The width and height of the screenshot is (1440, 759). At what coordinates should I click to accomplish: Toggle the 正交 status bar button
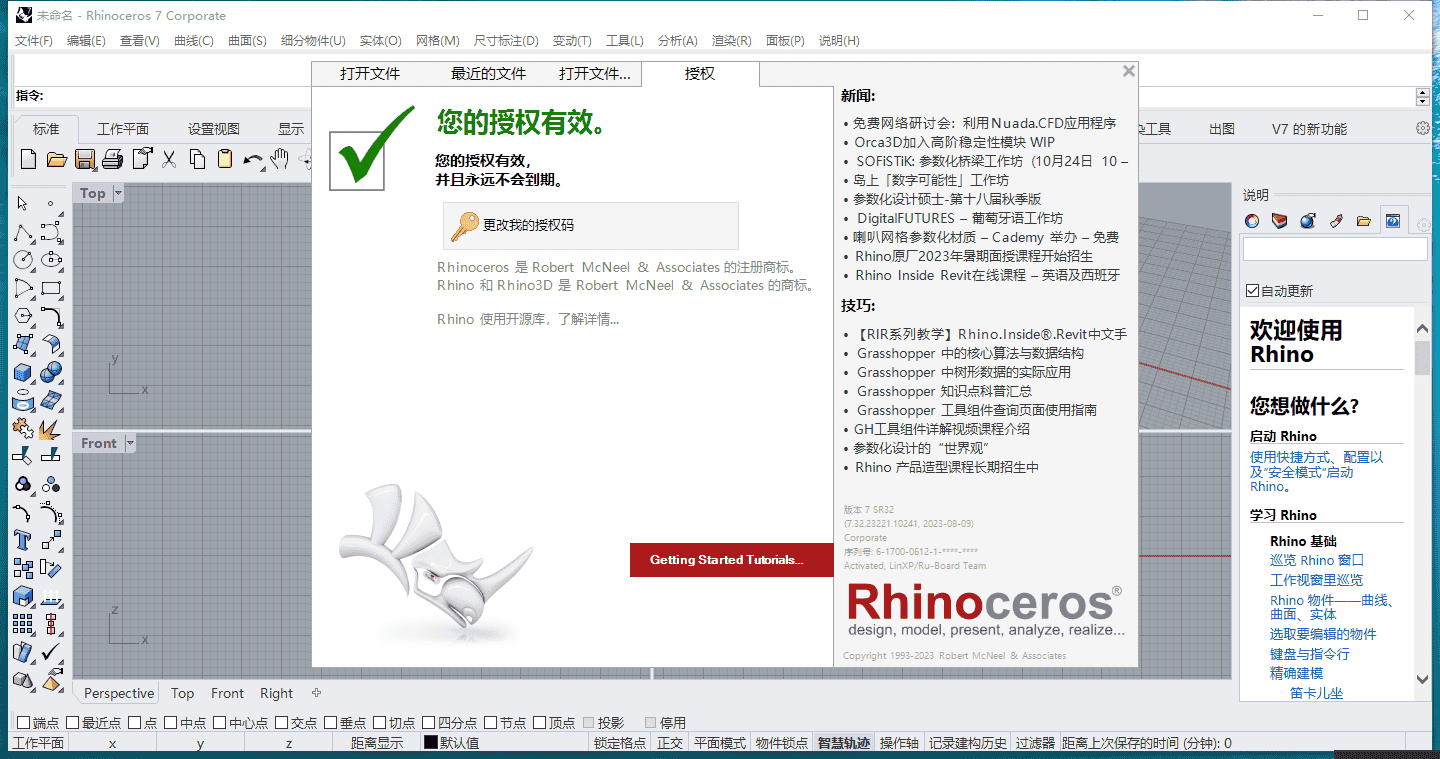click(x=670, y=743)
